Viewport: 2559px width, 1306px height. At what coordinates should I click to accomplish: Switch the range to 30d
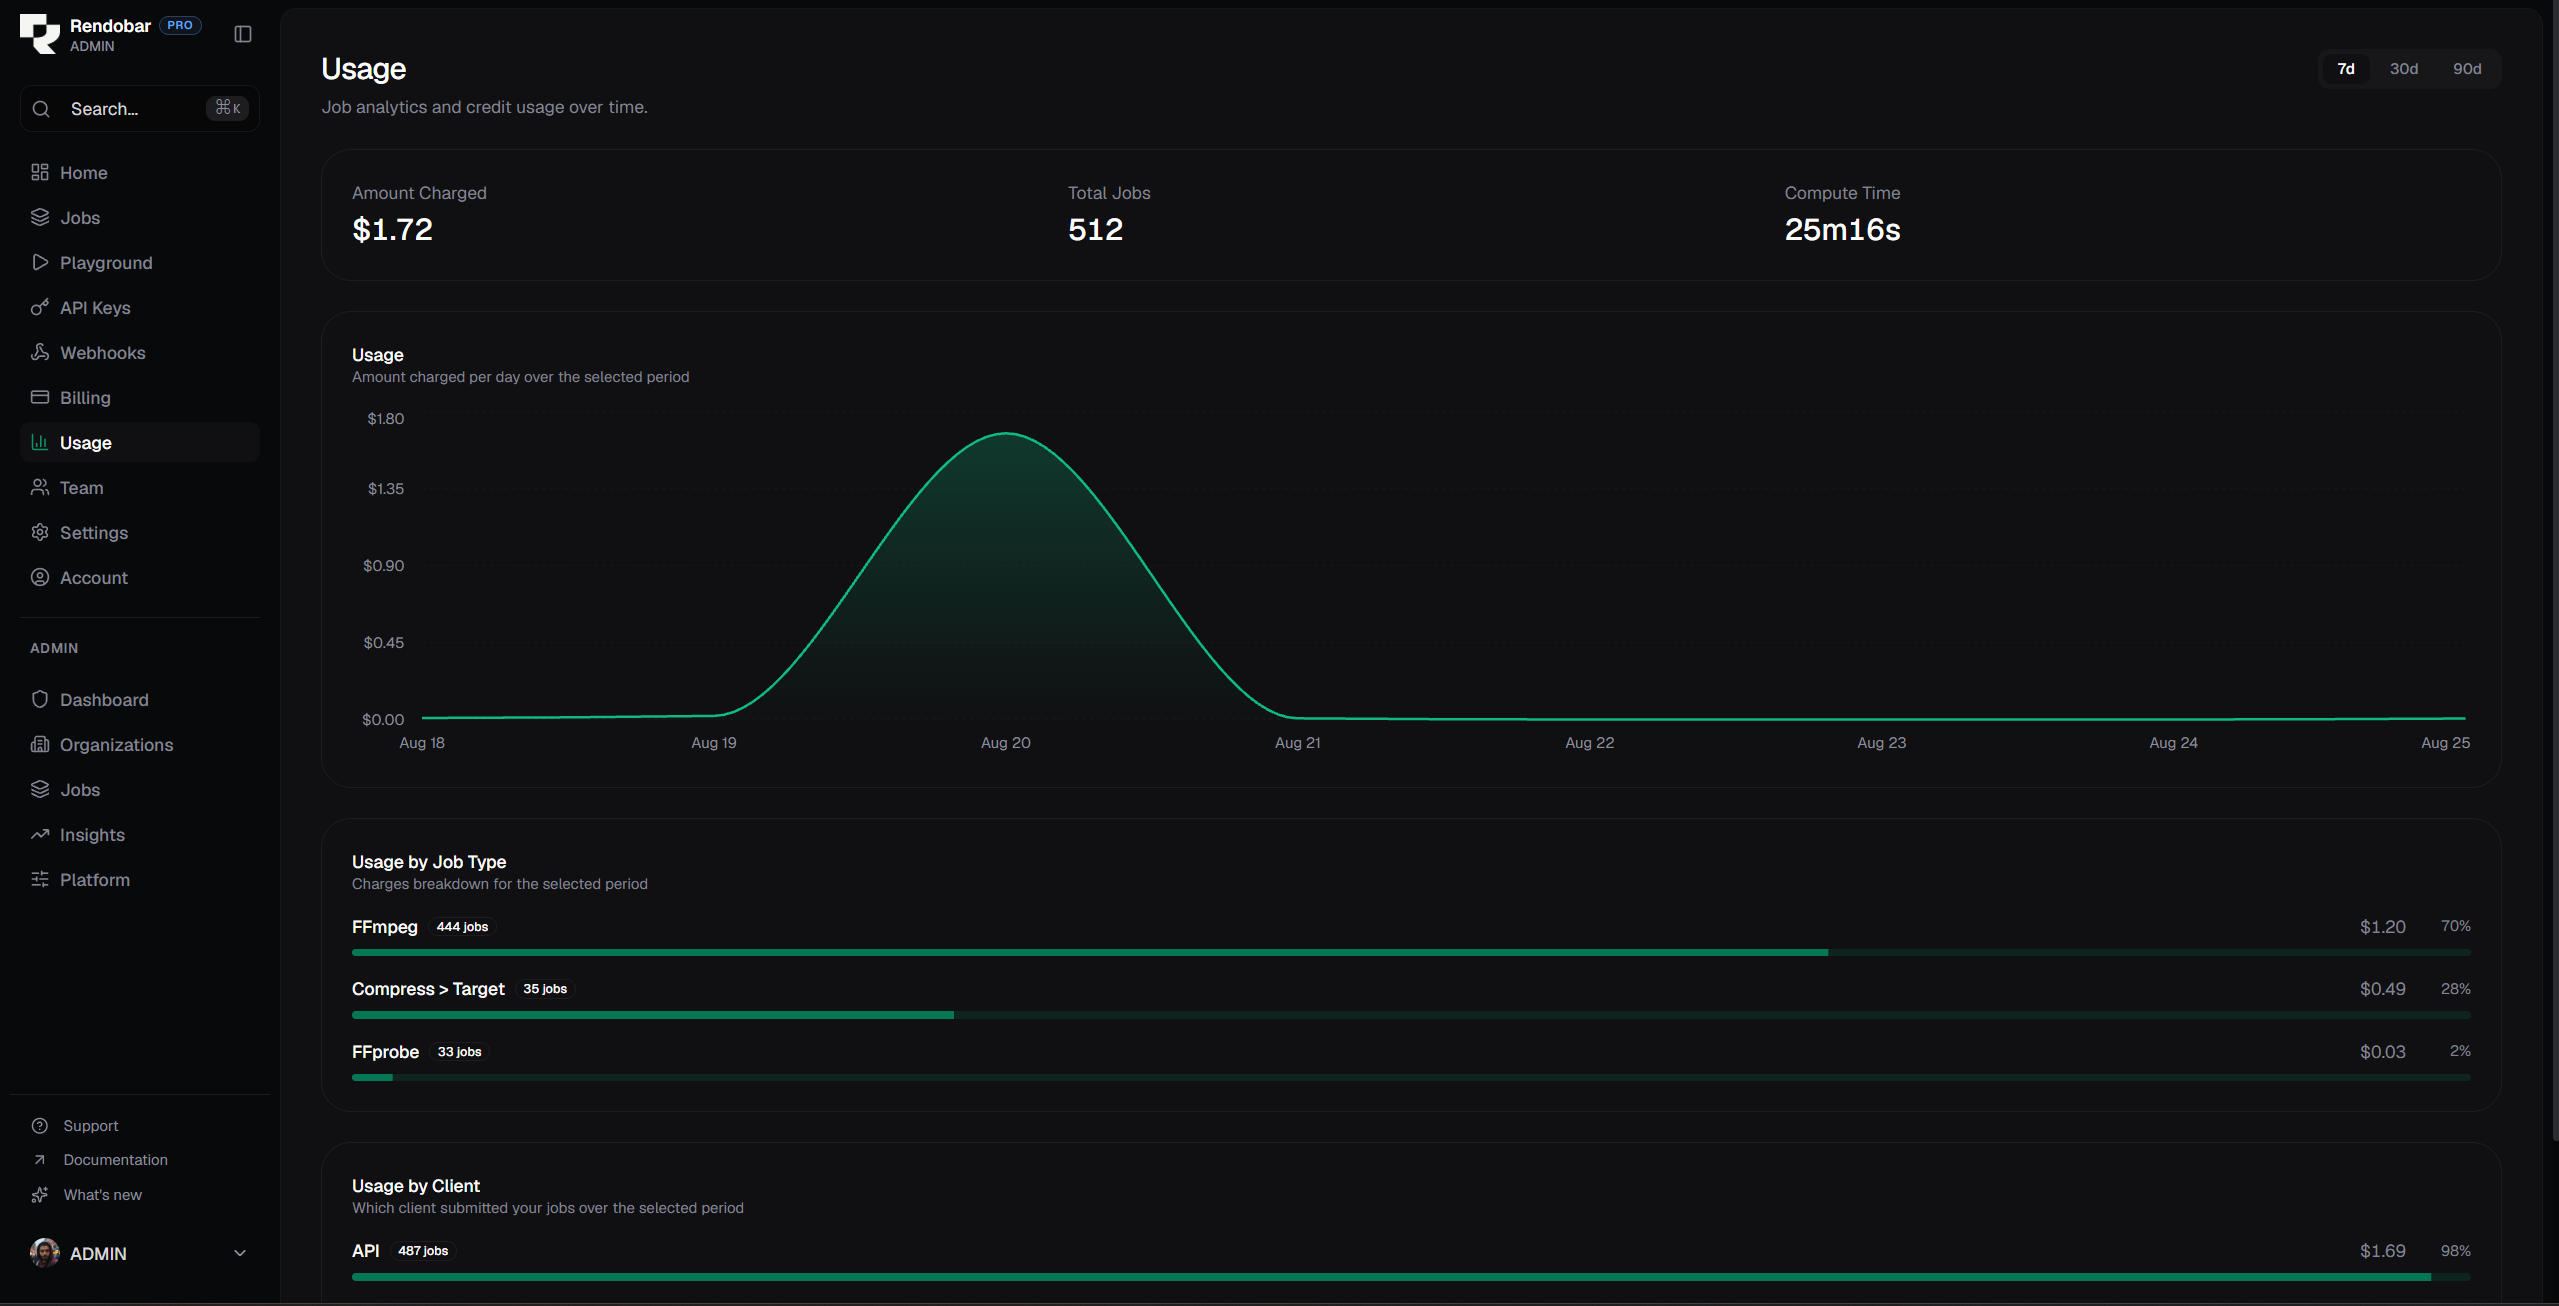click(2404, 69)
